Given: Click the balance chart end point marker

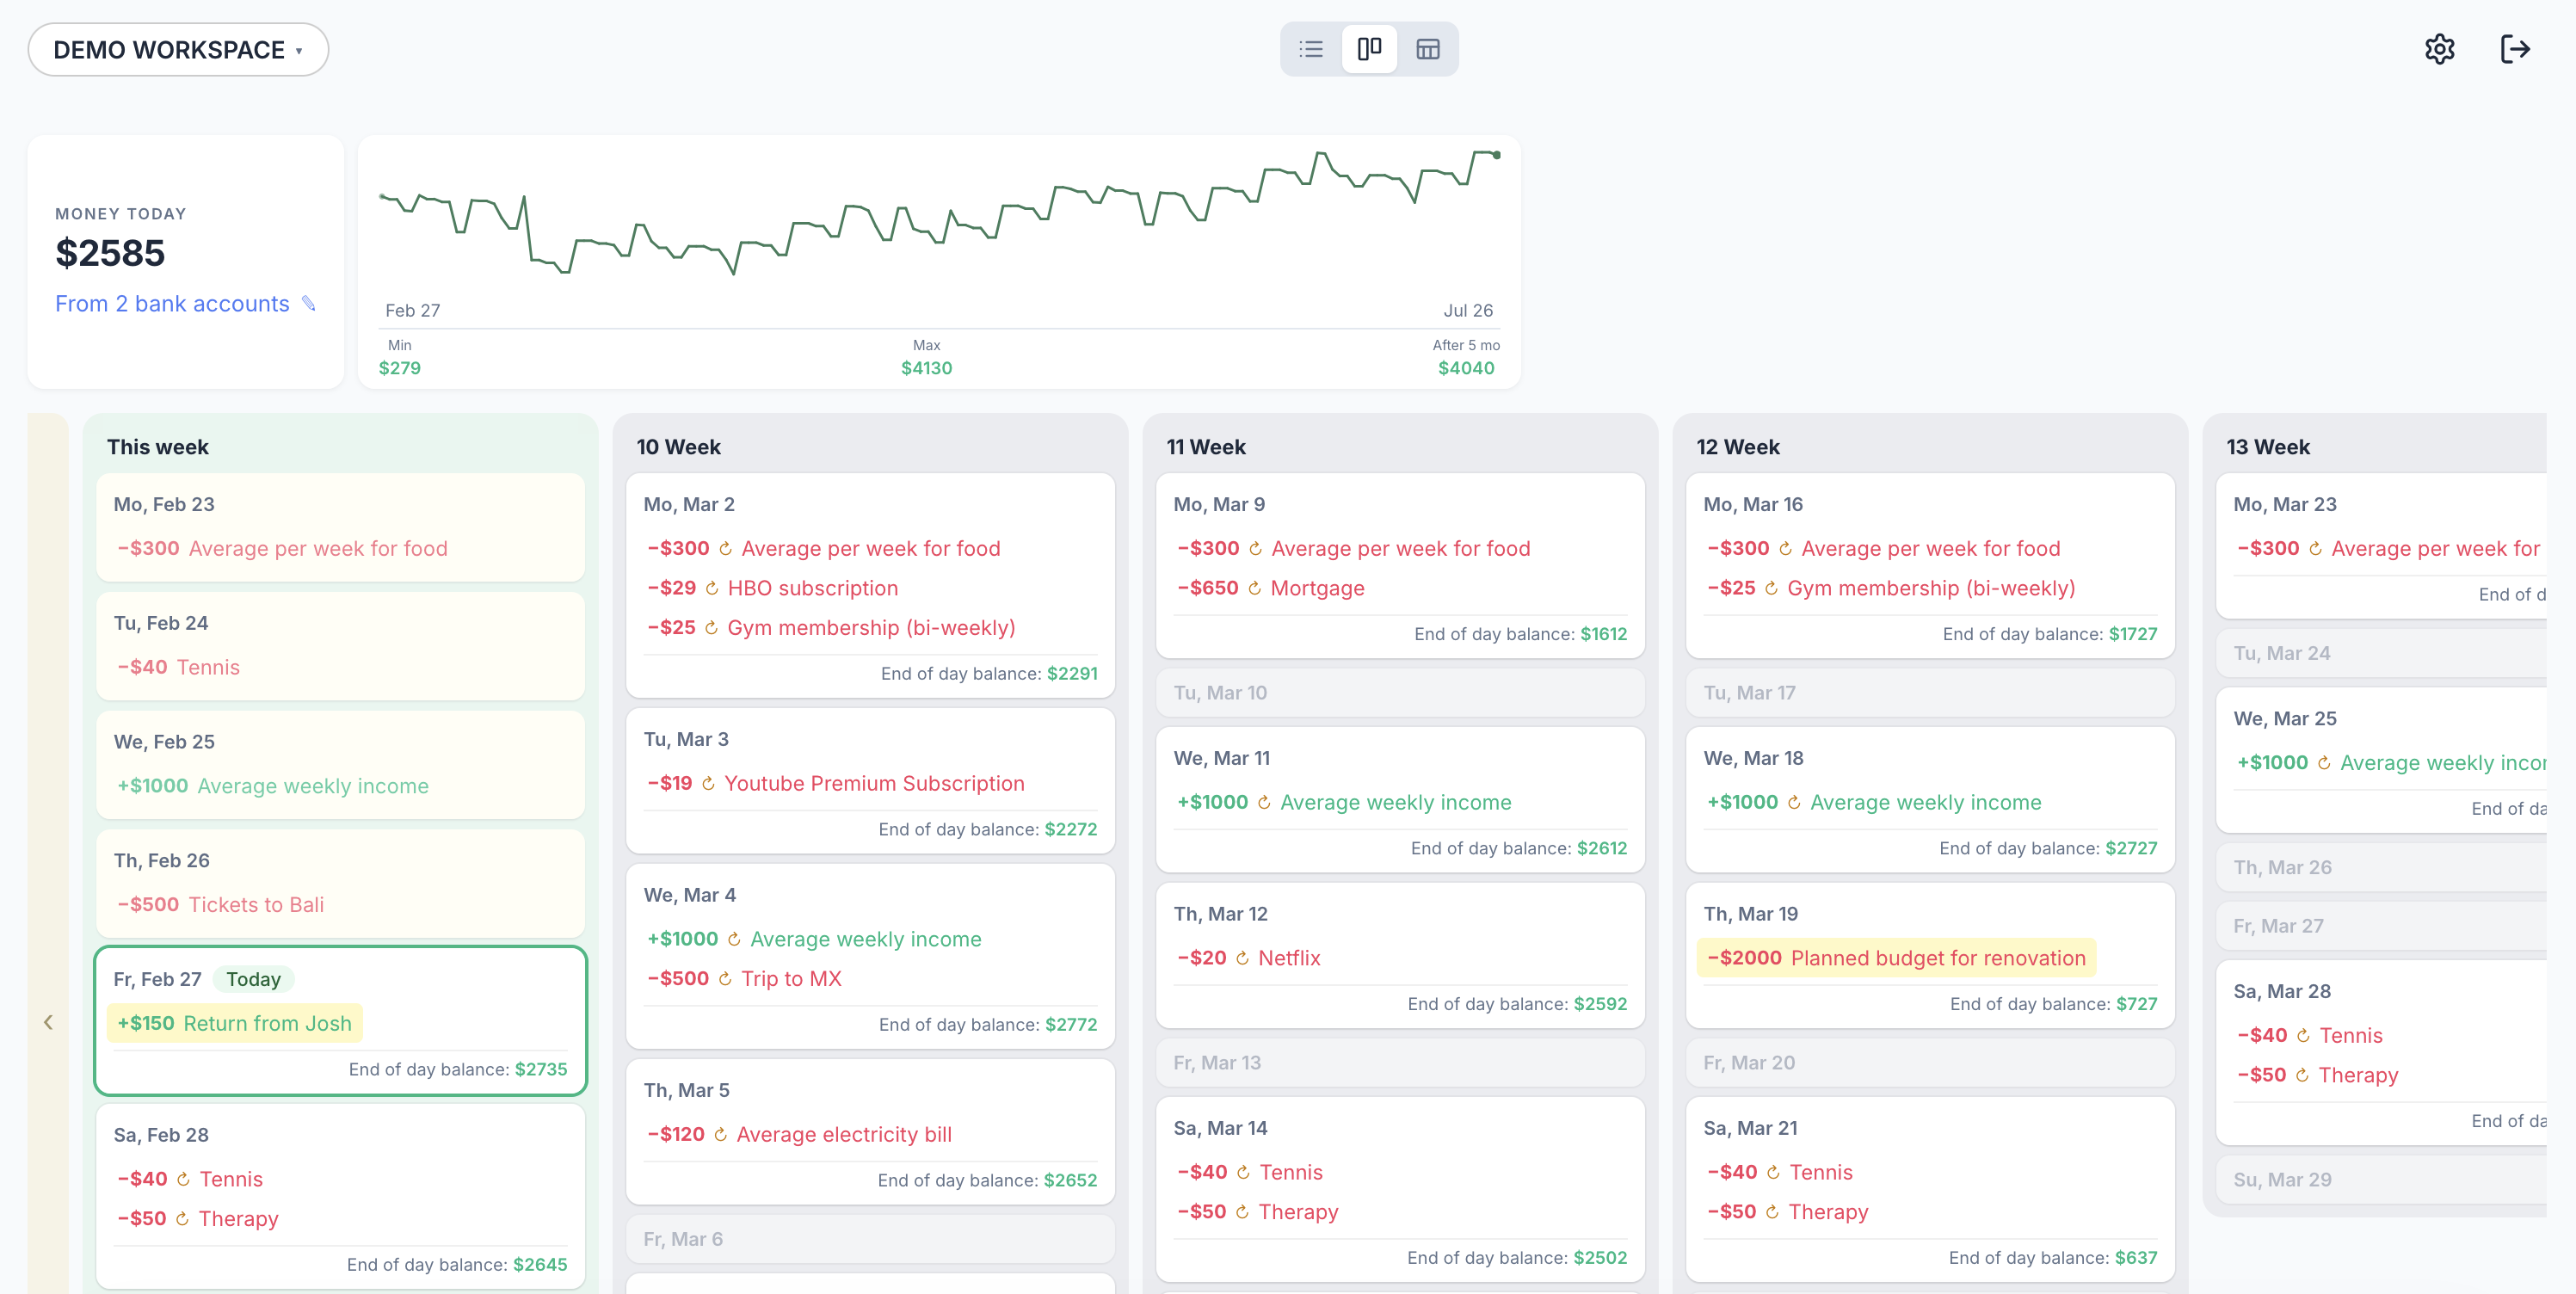Looking at the screenshot, I should click(x=1496, y=155).
